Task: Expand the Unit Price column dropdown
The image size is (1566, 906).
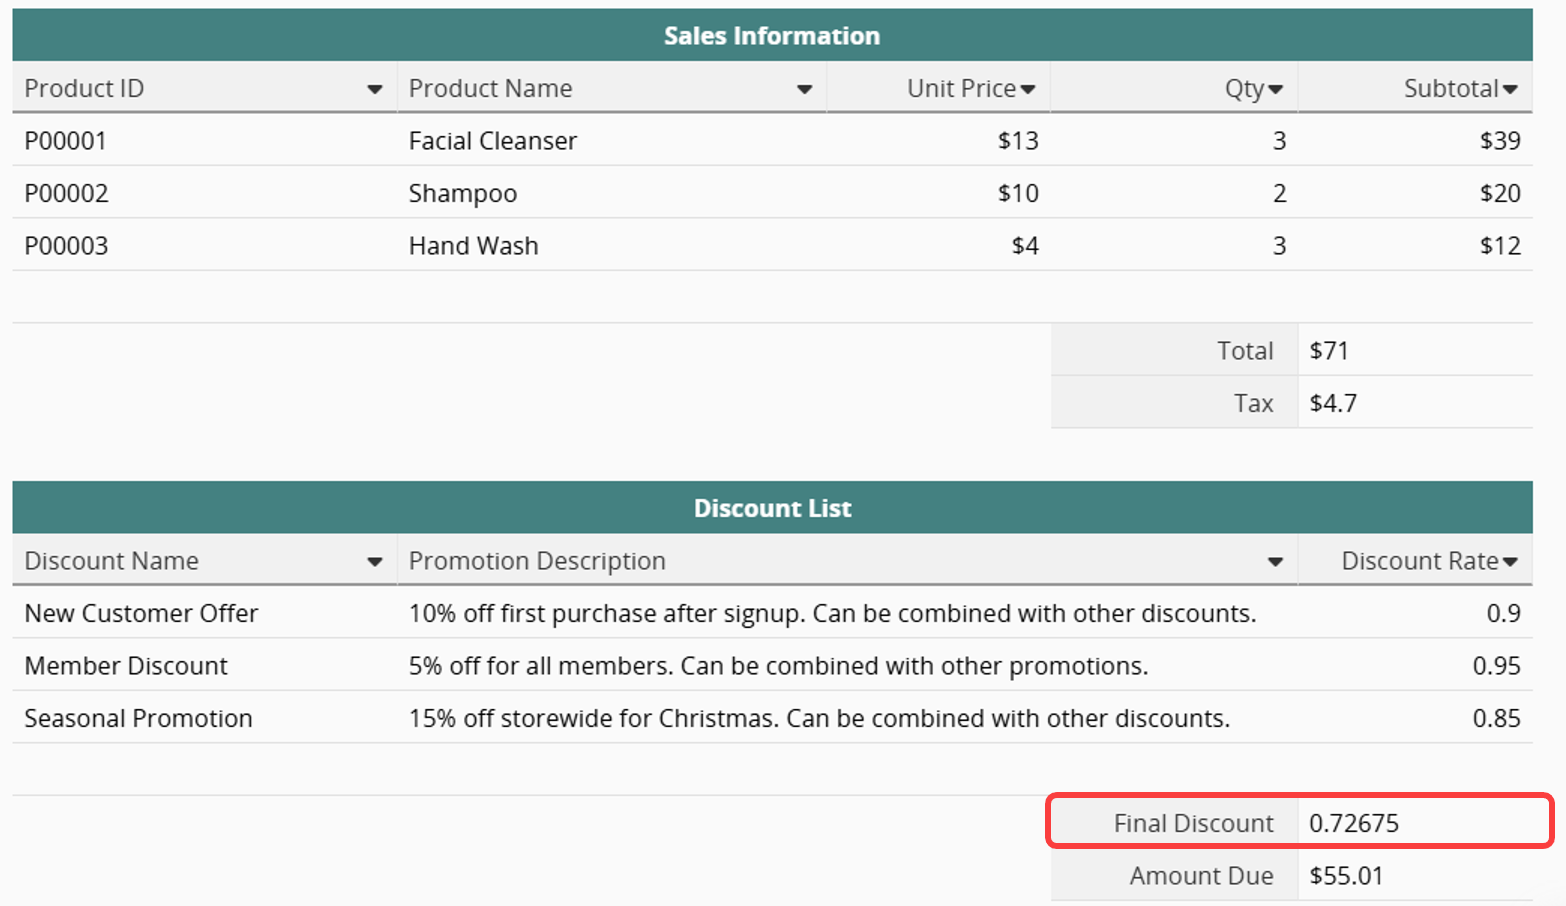Action: pos(1028,90)
